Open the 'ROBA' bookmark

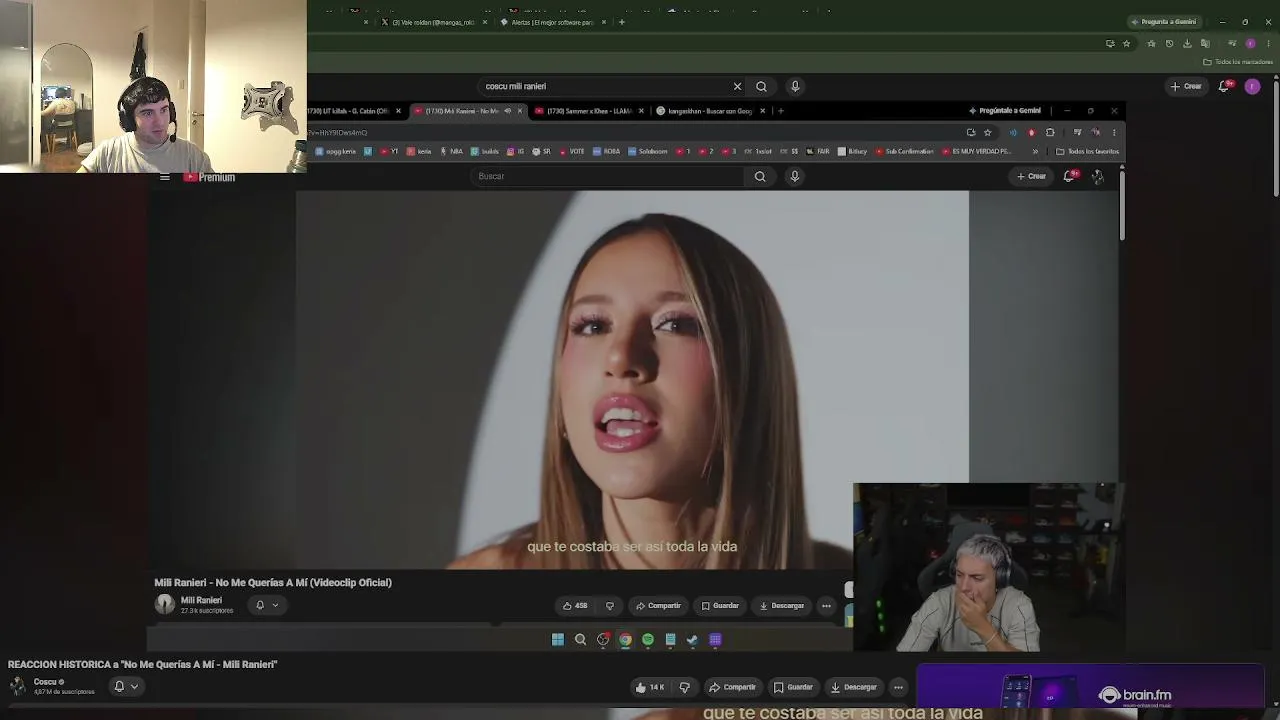pos(608,152)
